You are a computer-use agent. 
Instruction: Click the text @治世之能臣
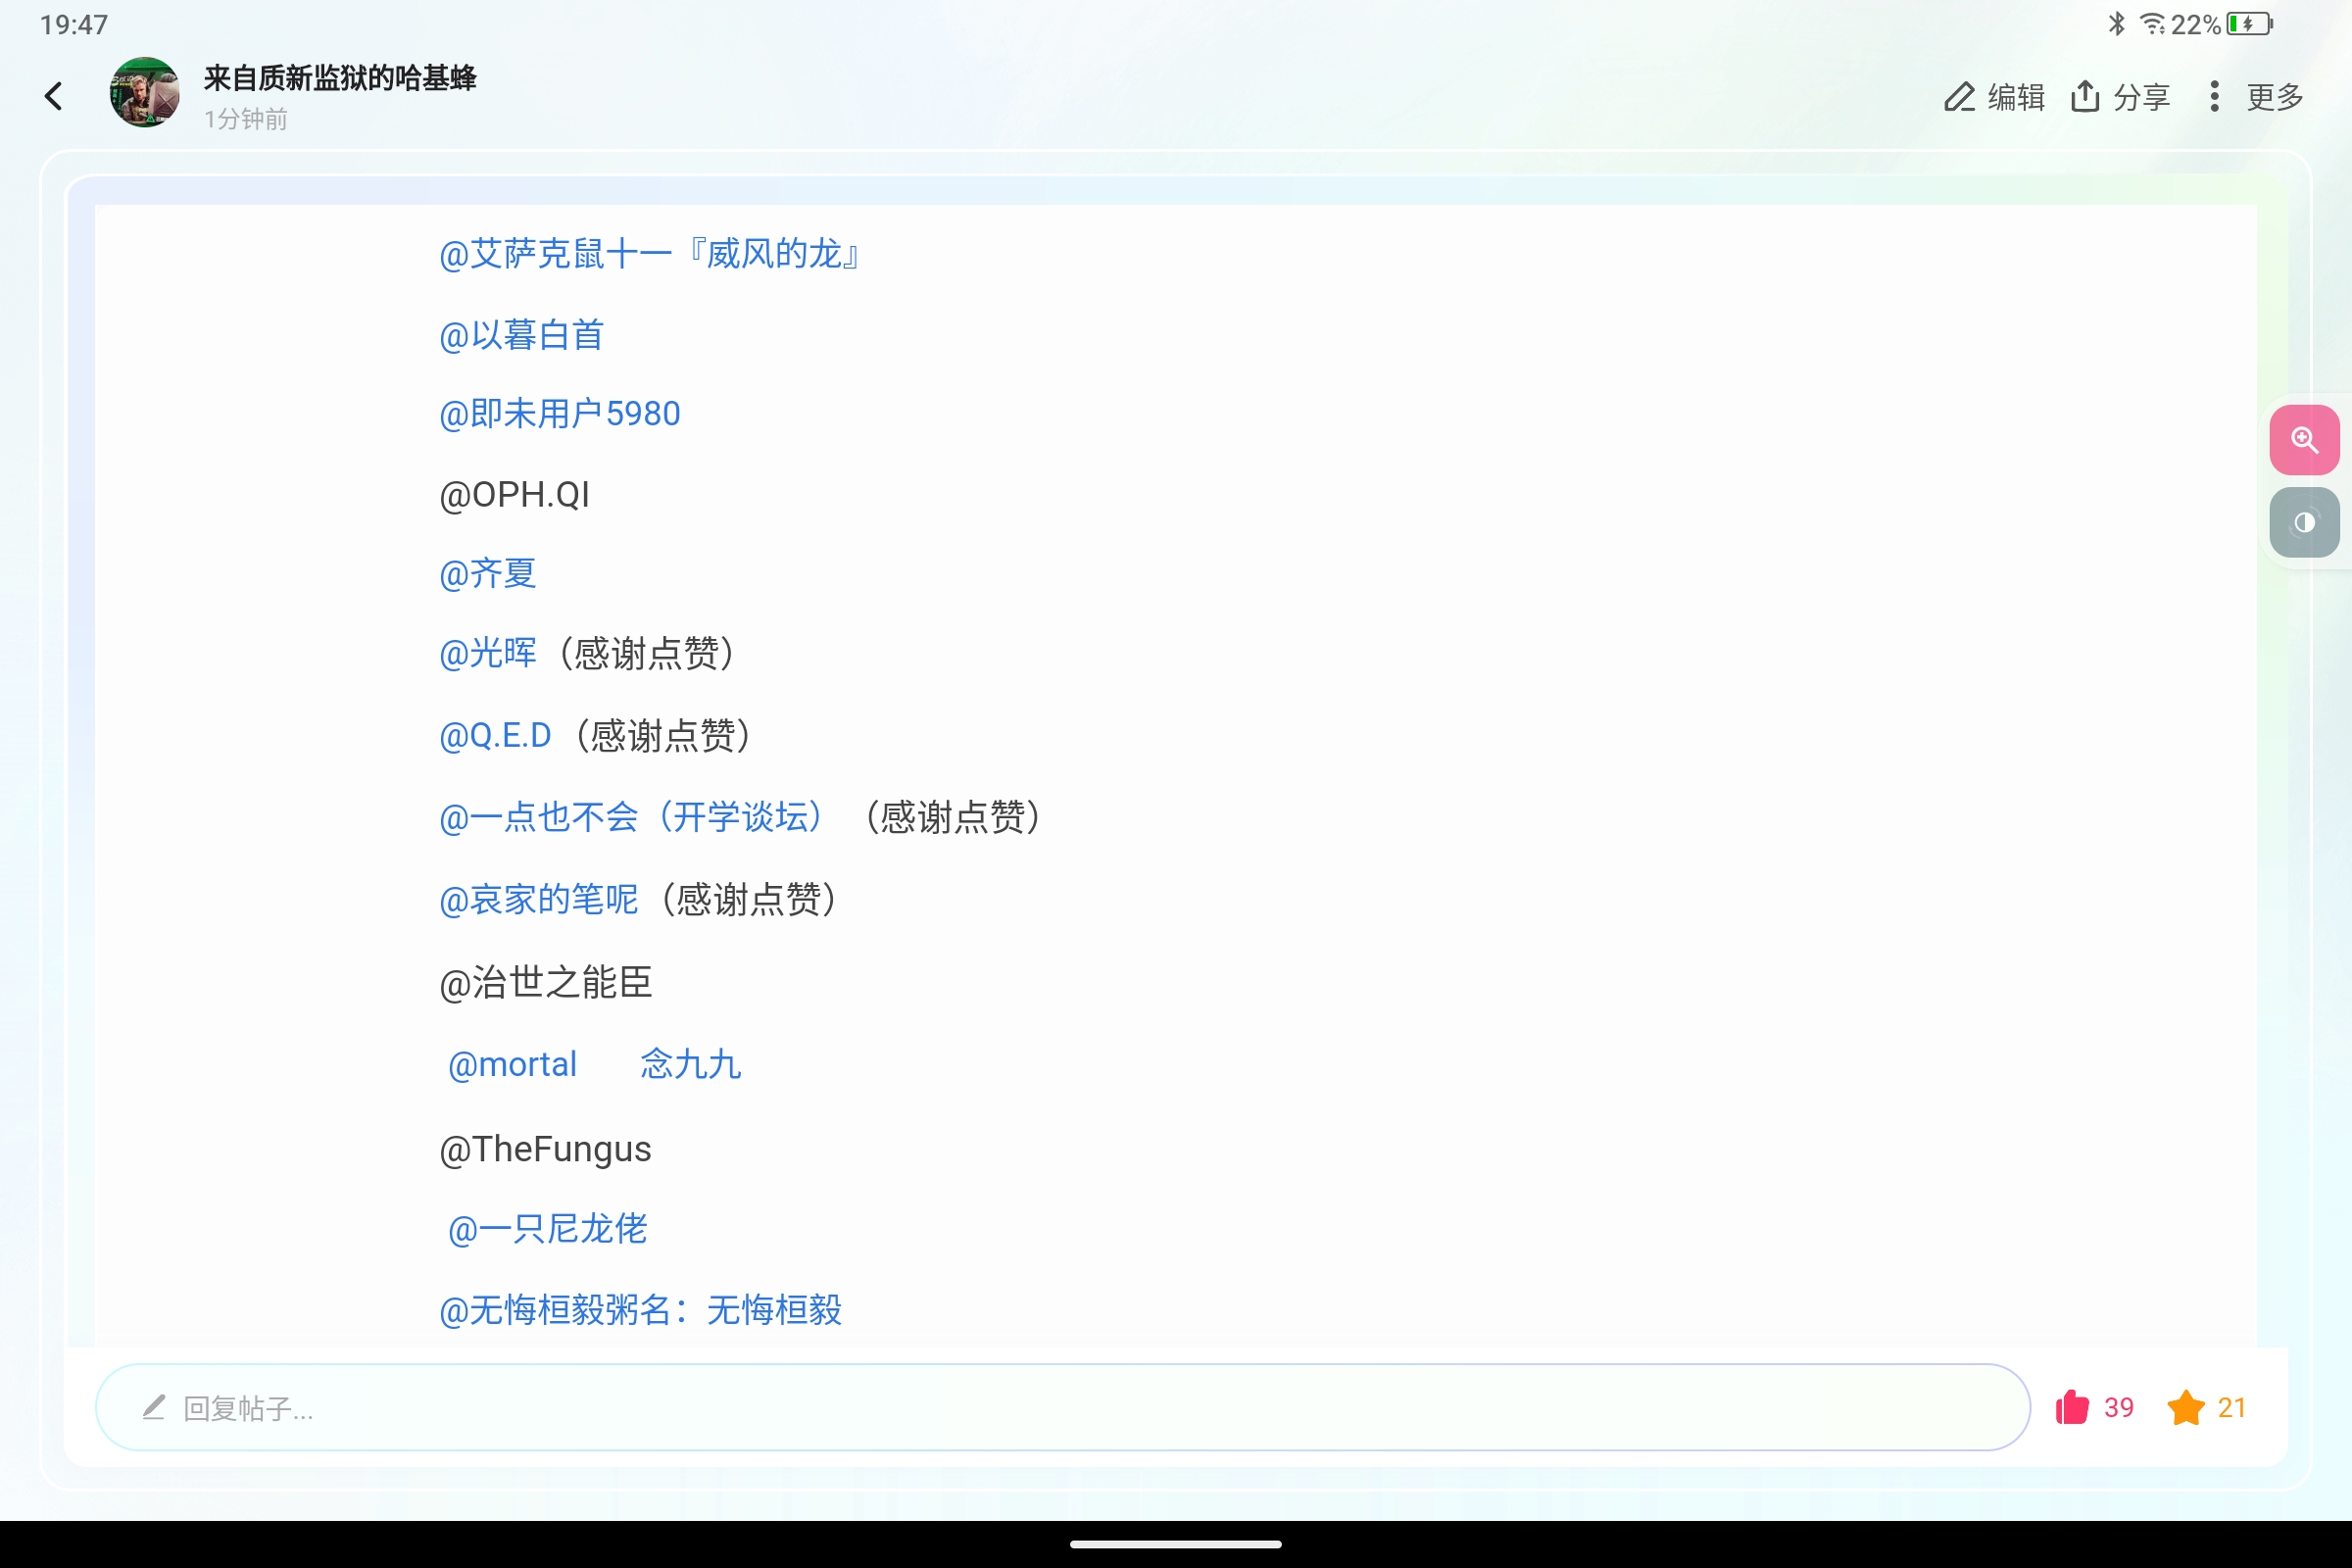coord(546,983)
